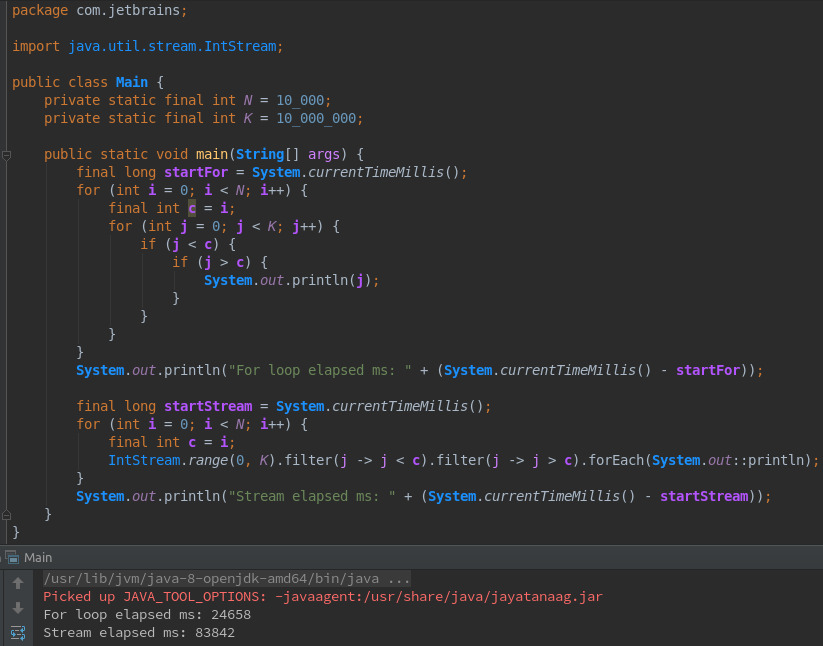Click the 10_000_000 value of constant K
The image size is (823, 646).
click(319, 118)
